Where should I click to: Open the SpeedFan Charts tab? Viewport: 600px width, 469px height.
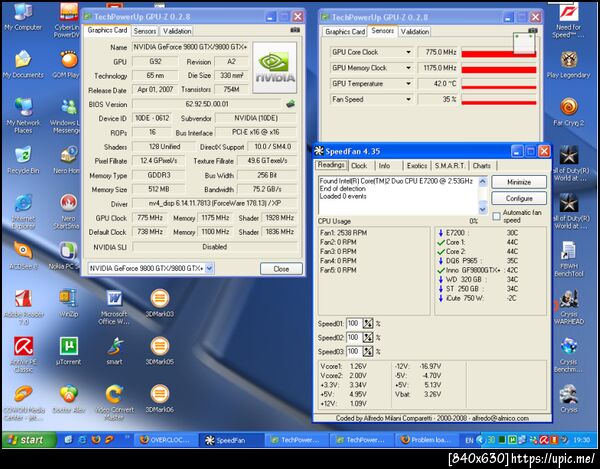(x=481, y=166)
